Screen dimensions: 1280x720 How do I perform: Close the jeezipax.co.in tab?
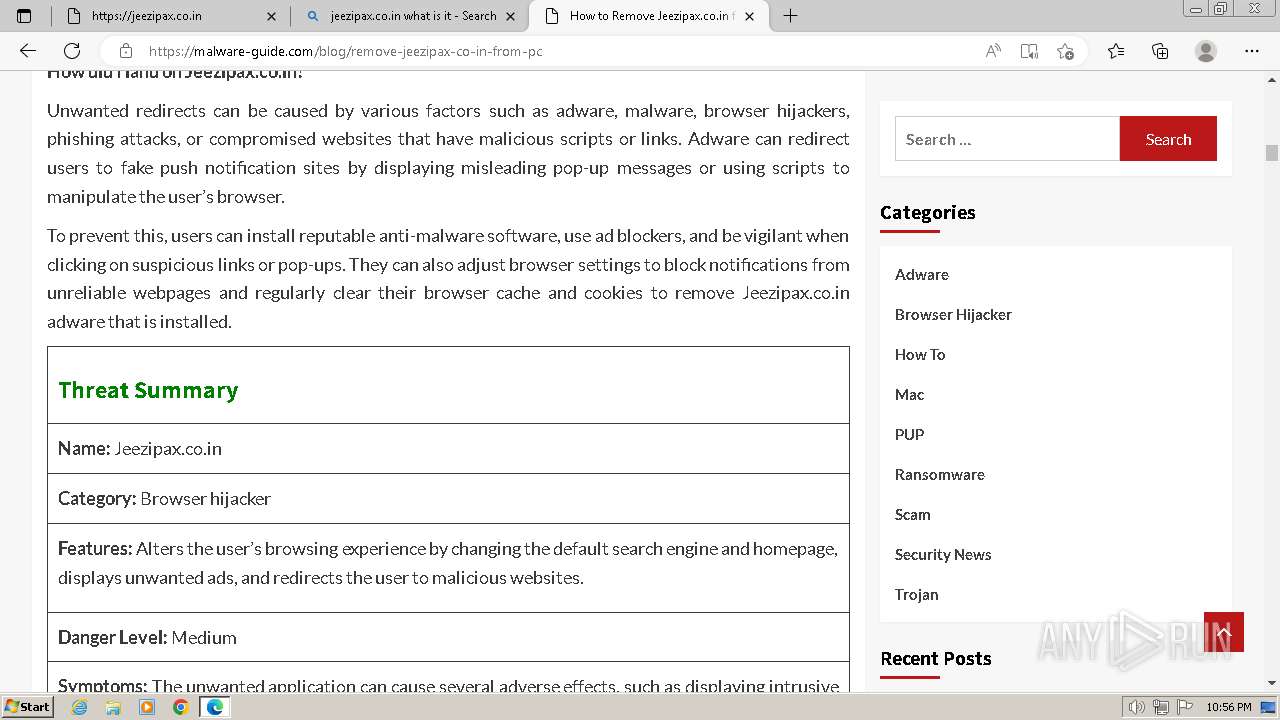point(271,16)
